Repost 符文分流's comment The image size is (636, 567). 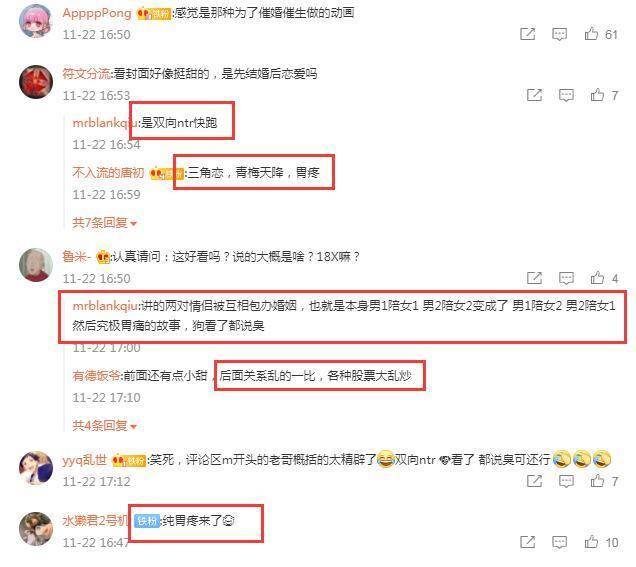[534, 95]
